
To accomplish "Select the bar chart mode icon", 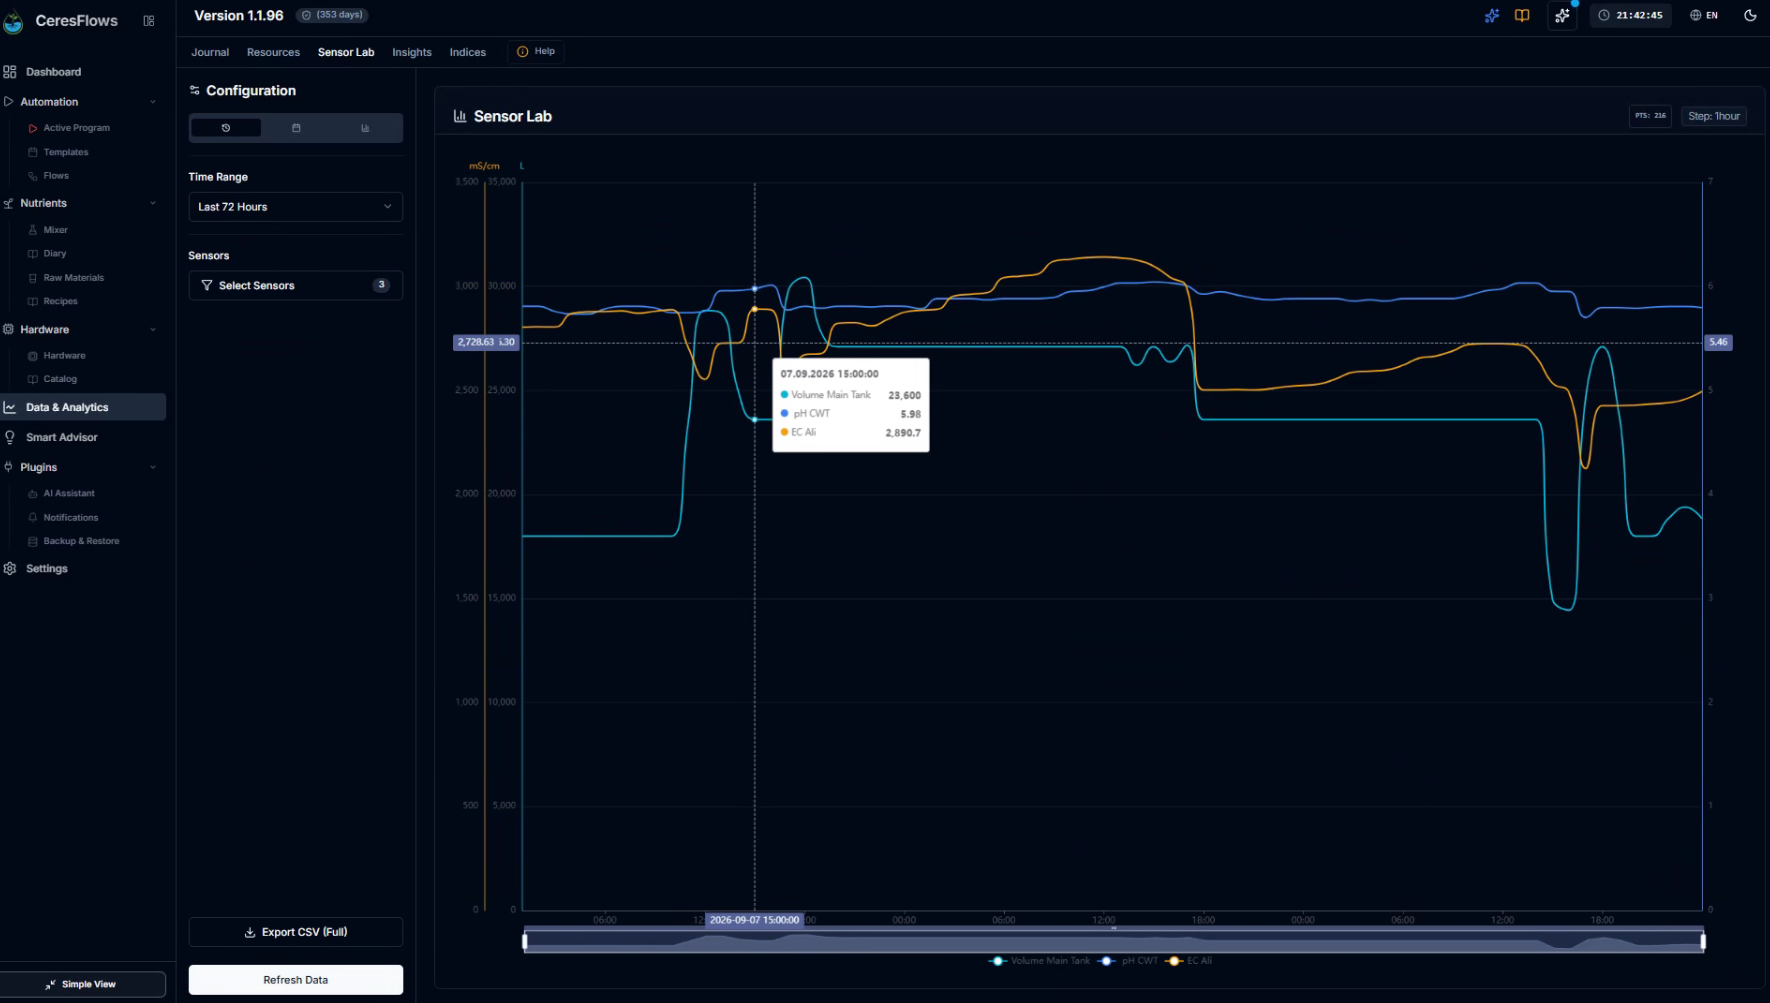I will pos(365,128).
